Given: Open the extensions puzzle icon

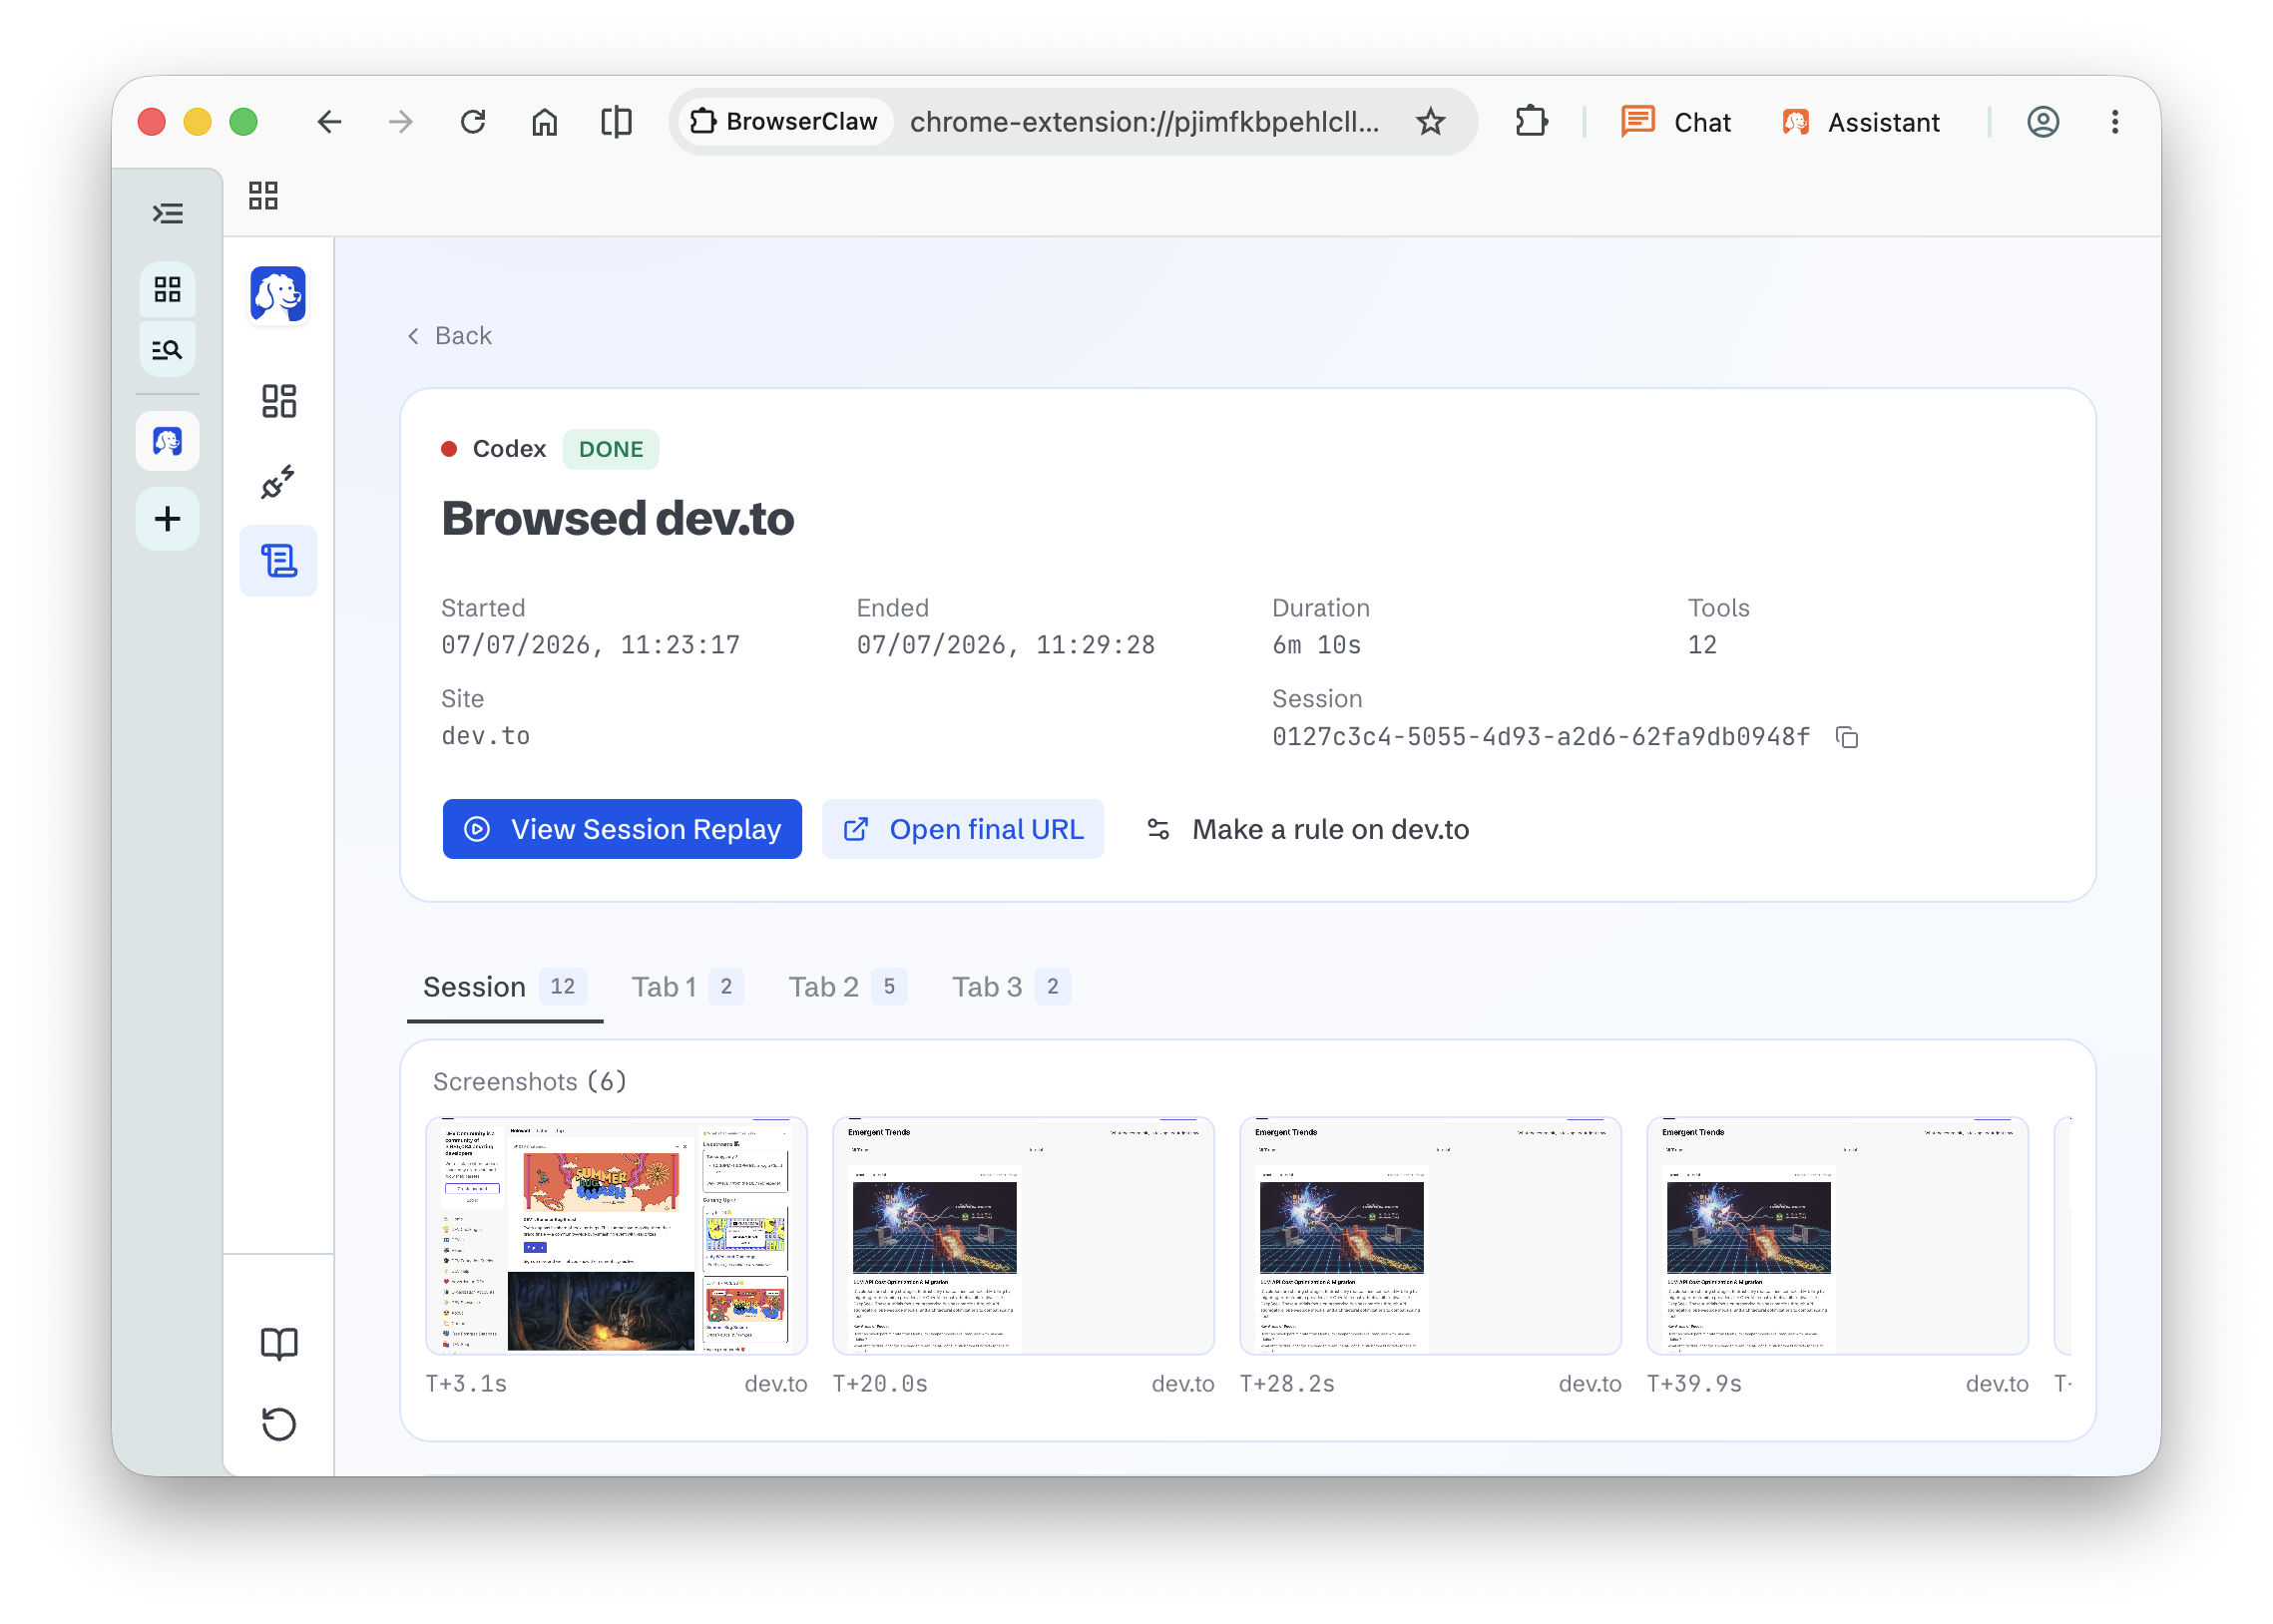Looking at the screenshot, I should [x=1531, y=122].
